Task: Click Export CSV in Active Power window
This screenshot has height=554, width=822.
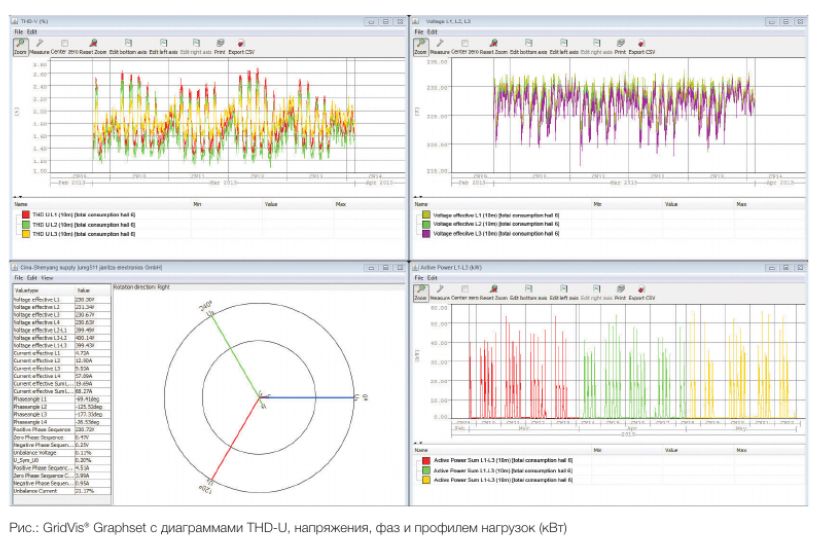Action: click(640, 293)
